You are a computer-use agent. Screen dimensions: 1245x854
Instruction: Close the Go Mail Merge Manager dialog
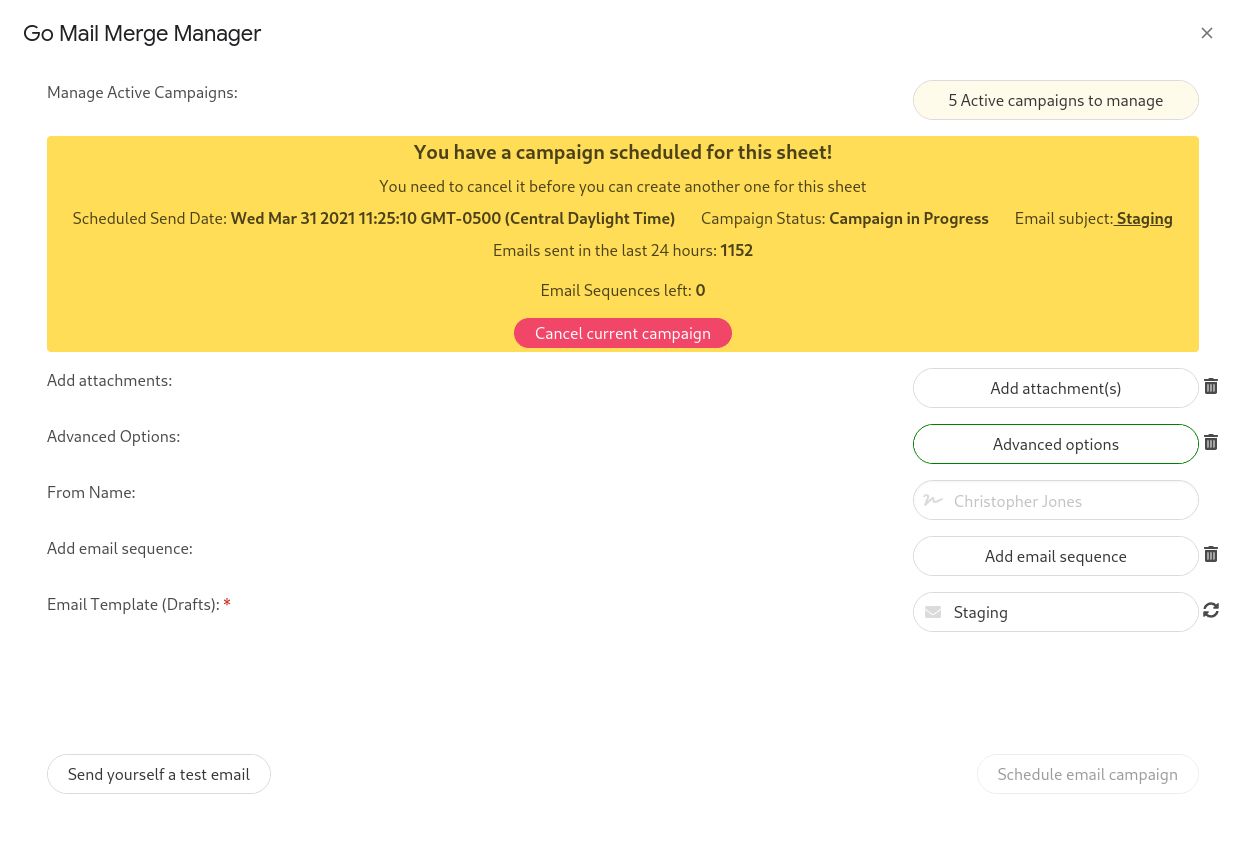pyautogui.click(x=1207, y=32)
